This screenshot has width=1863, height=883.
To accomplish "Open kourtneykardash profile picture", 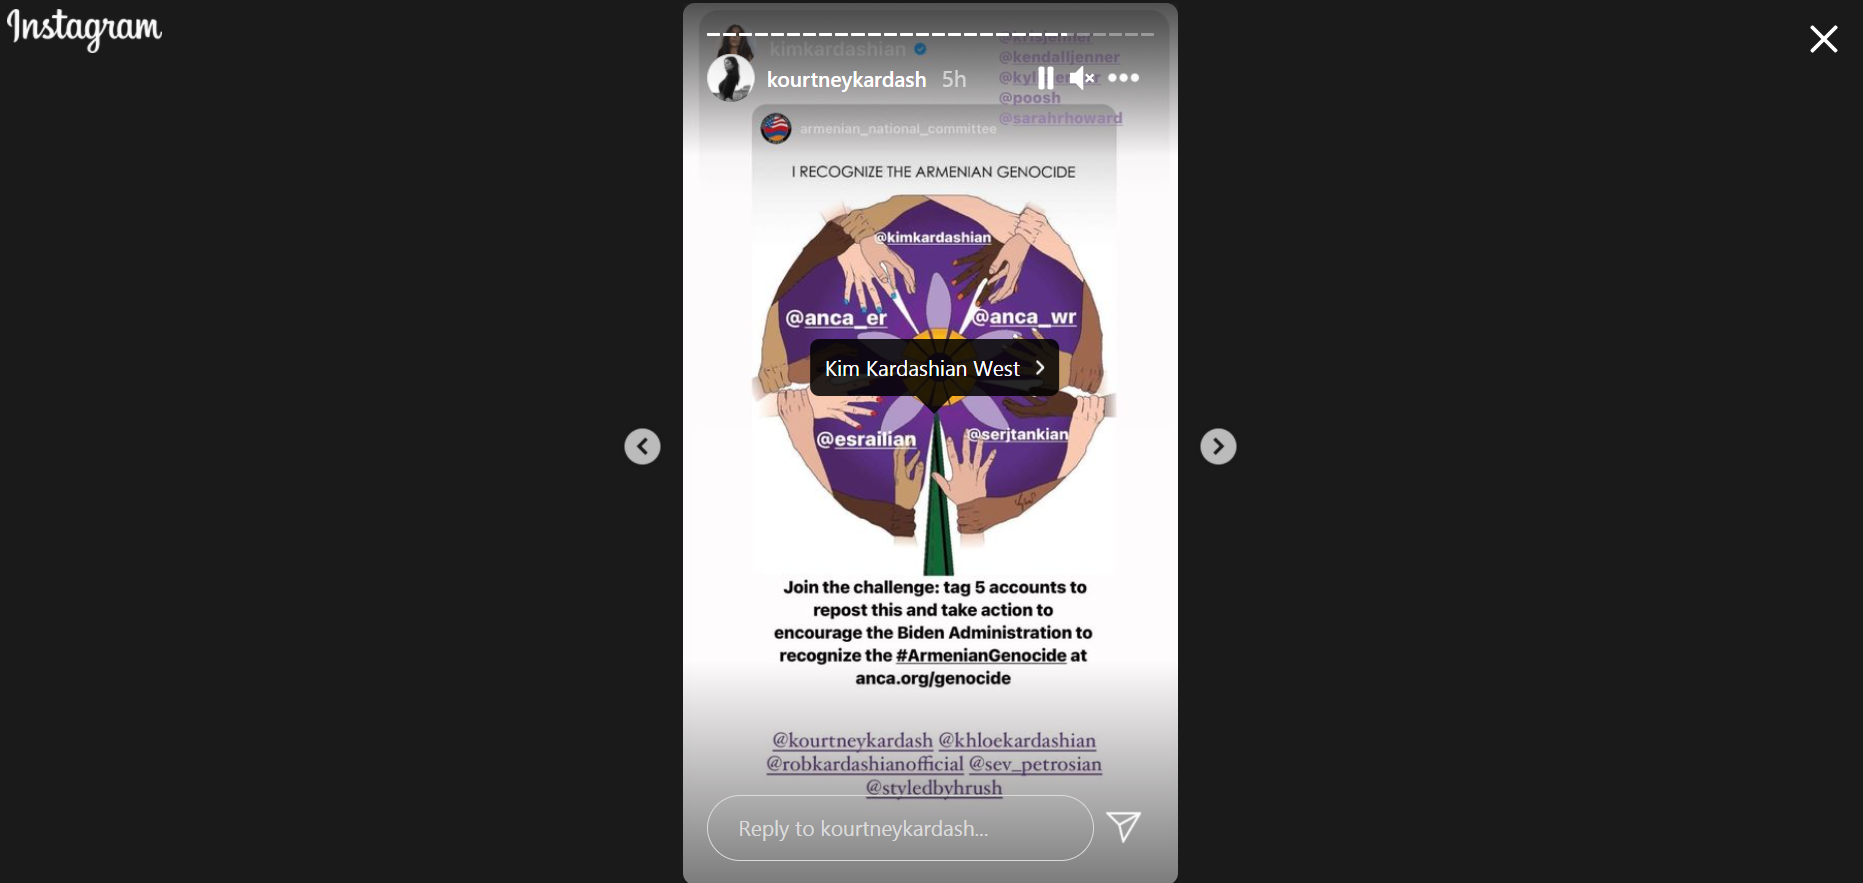I will (x=731, y=78).
